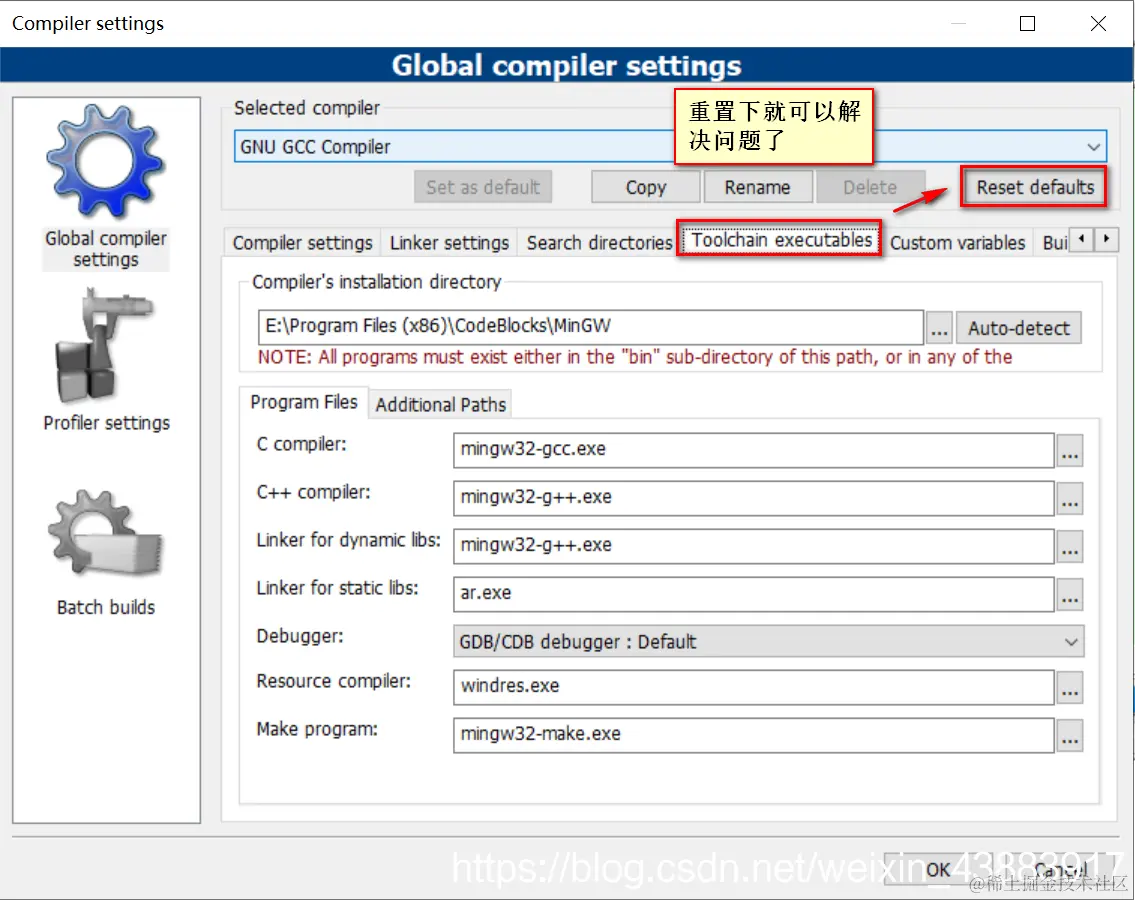This screenshot has width=1135, height=900.
Task: Expand the Selected compiler dropdown
Action: [x=1093, y=147]
